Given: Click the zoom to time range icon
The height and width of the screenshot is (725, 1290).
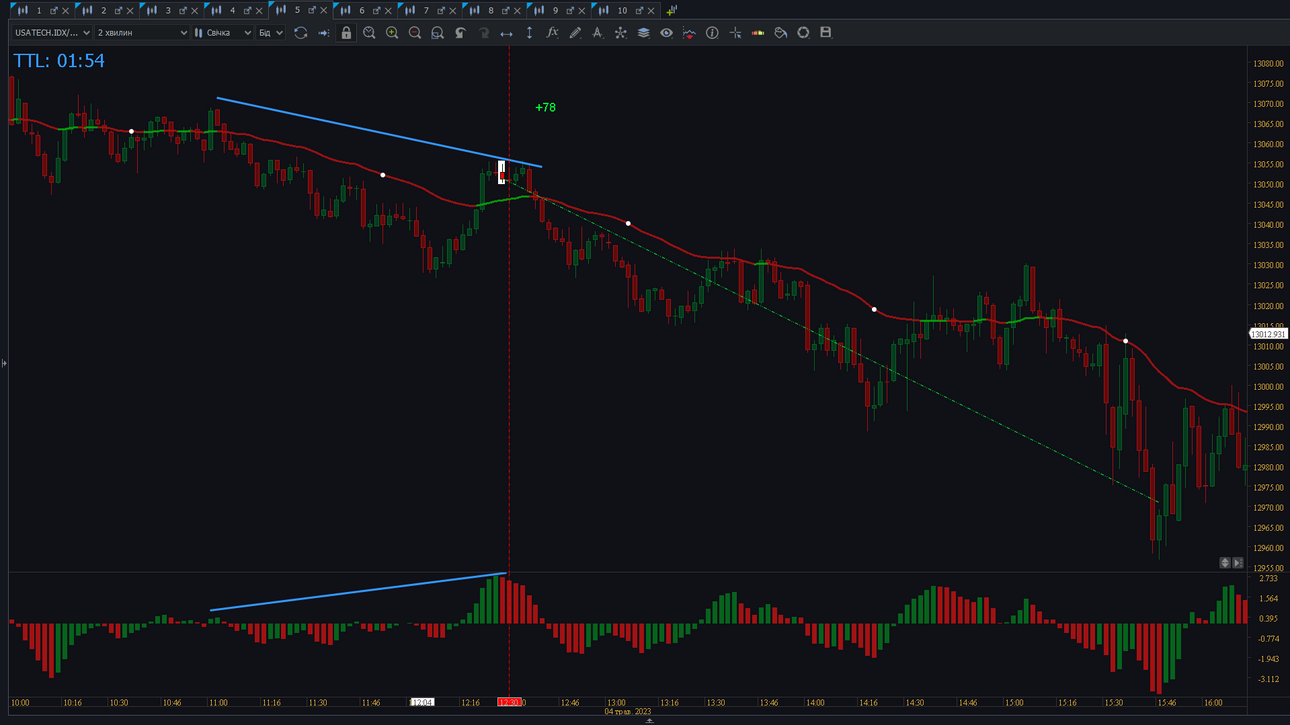Looking at the screenshot, I should pyautogui.click(x=369, y=33).
